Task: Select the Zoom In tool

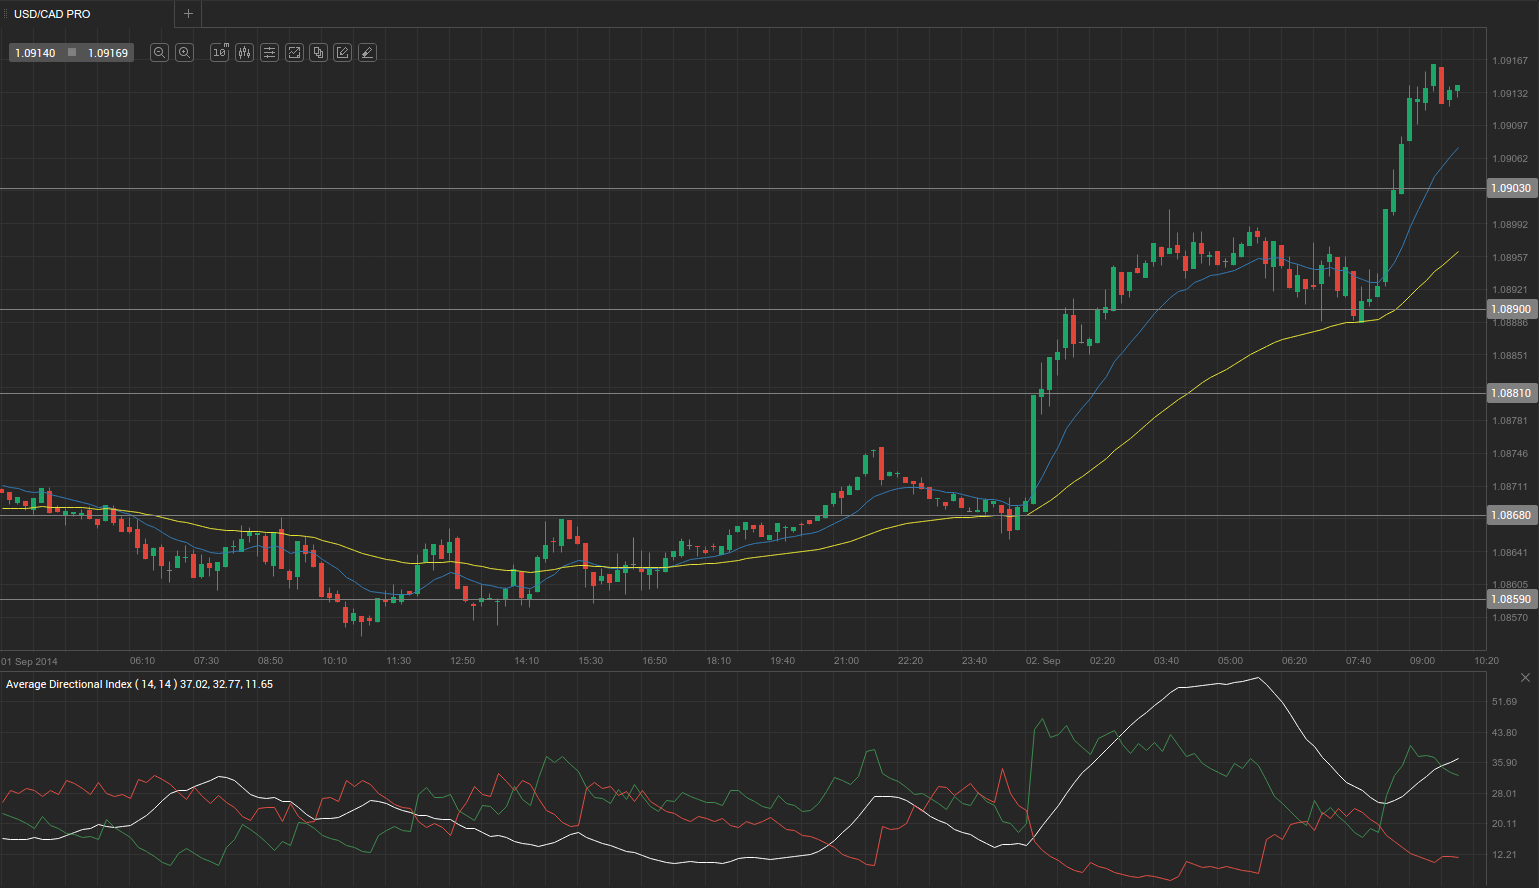Action: (x=184, y=52)
